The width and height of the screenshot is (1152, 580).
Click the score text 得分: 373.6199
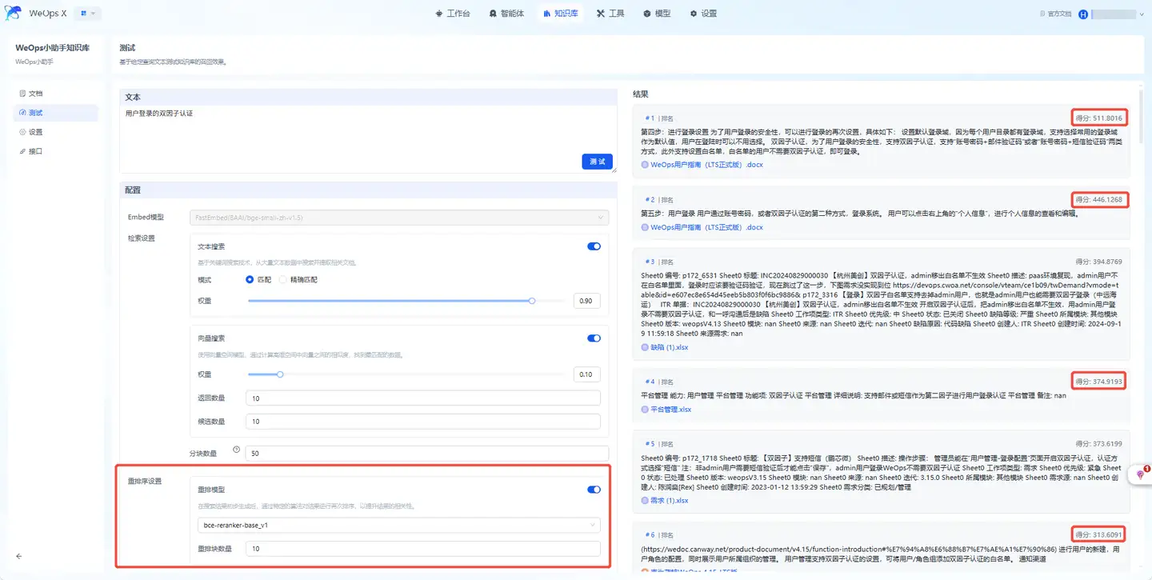tap(1100, 443)
